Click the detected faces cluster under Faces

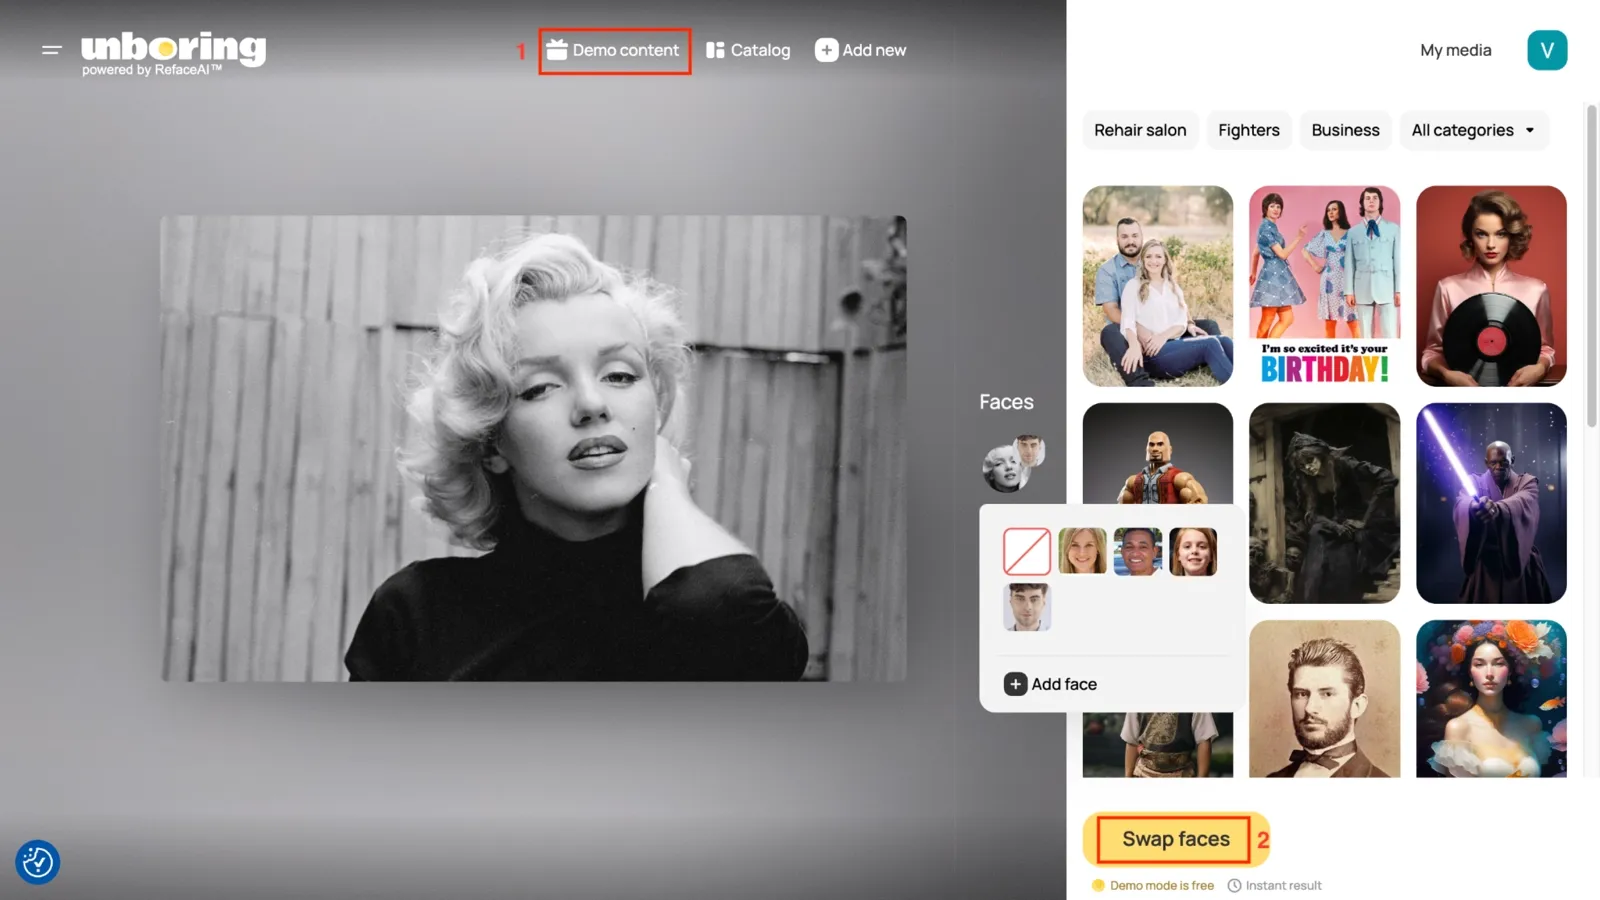tap(1013, 463)
